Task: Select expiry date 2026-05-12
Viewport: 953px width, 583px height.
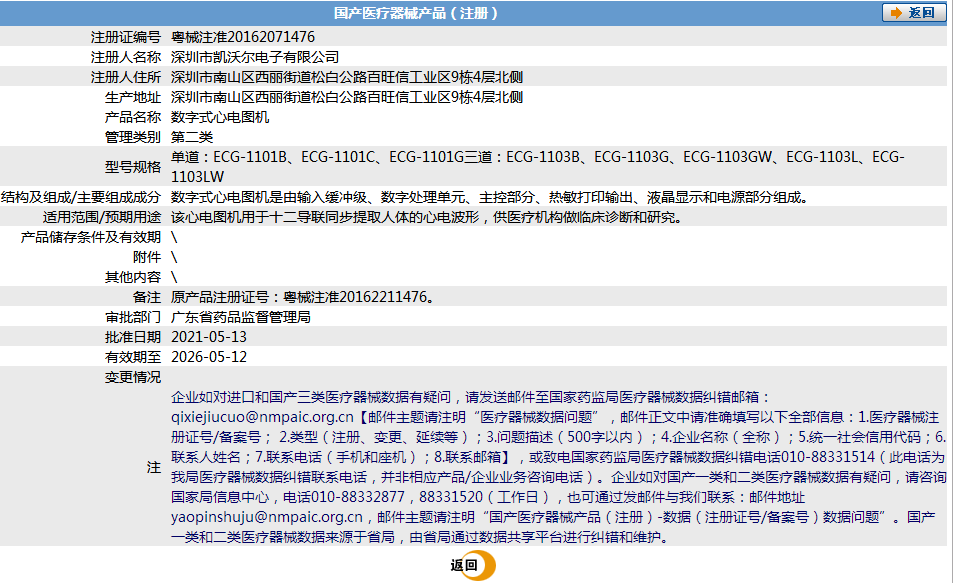Action: click(x=209, y=357)
